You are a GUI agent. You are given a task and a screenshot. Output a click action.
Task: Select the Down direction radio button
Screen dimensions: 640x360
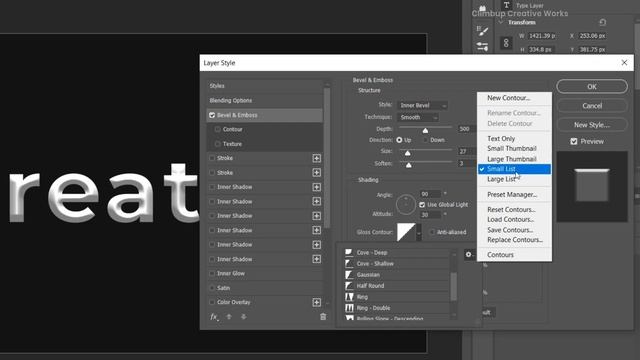point(425,140)
